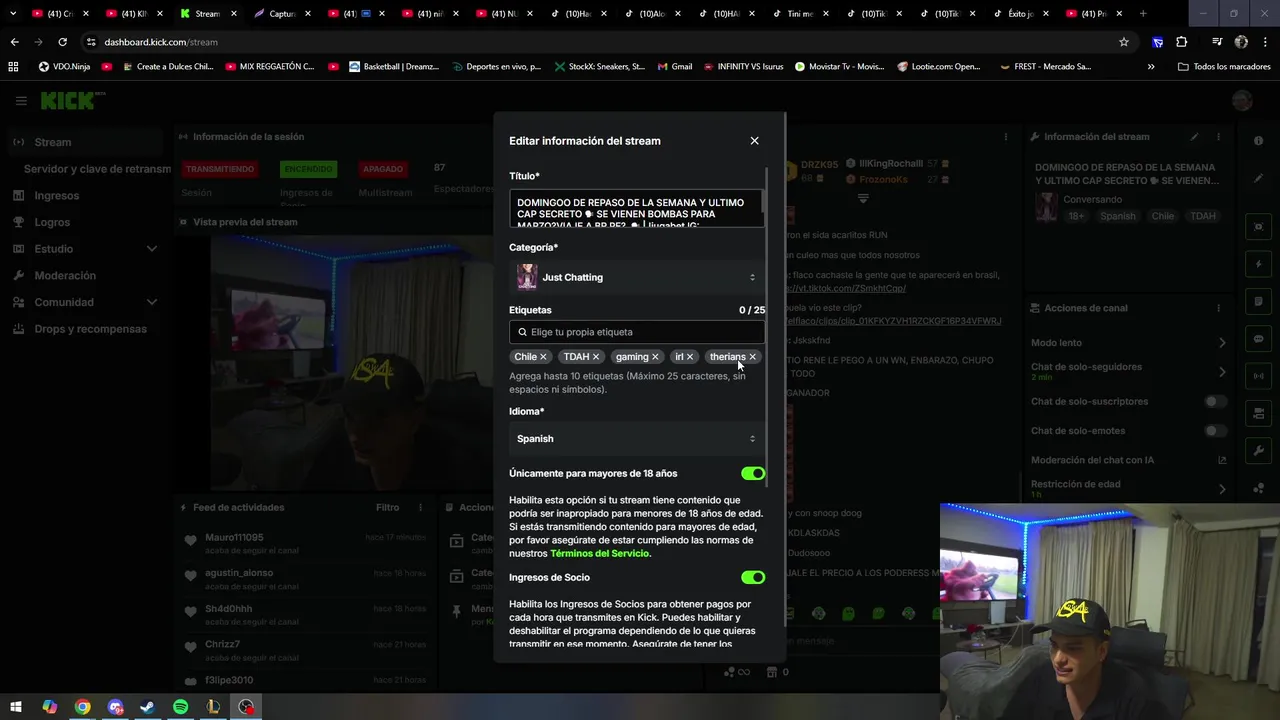The height and width of the screenshot is (720, 1280).
Task: Click the screen capture icon in right sidebar
Action: (x=1258, y=227)
